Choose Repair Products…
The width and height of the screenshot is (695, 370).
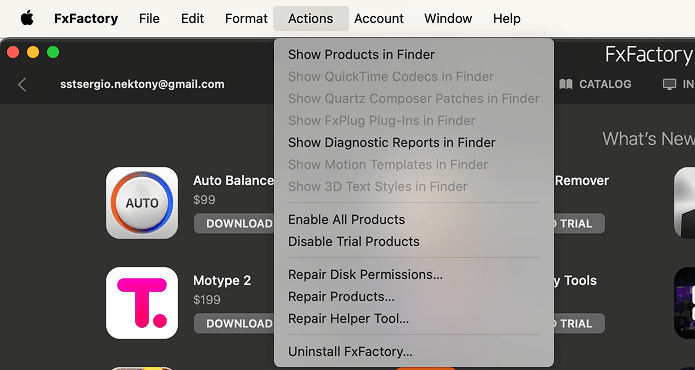[414, 296]
